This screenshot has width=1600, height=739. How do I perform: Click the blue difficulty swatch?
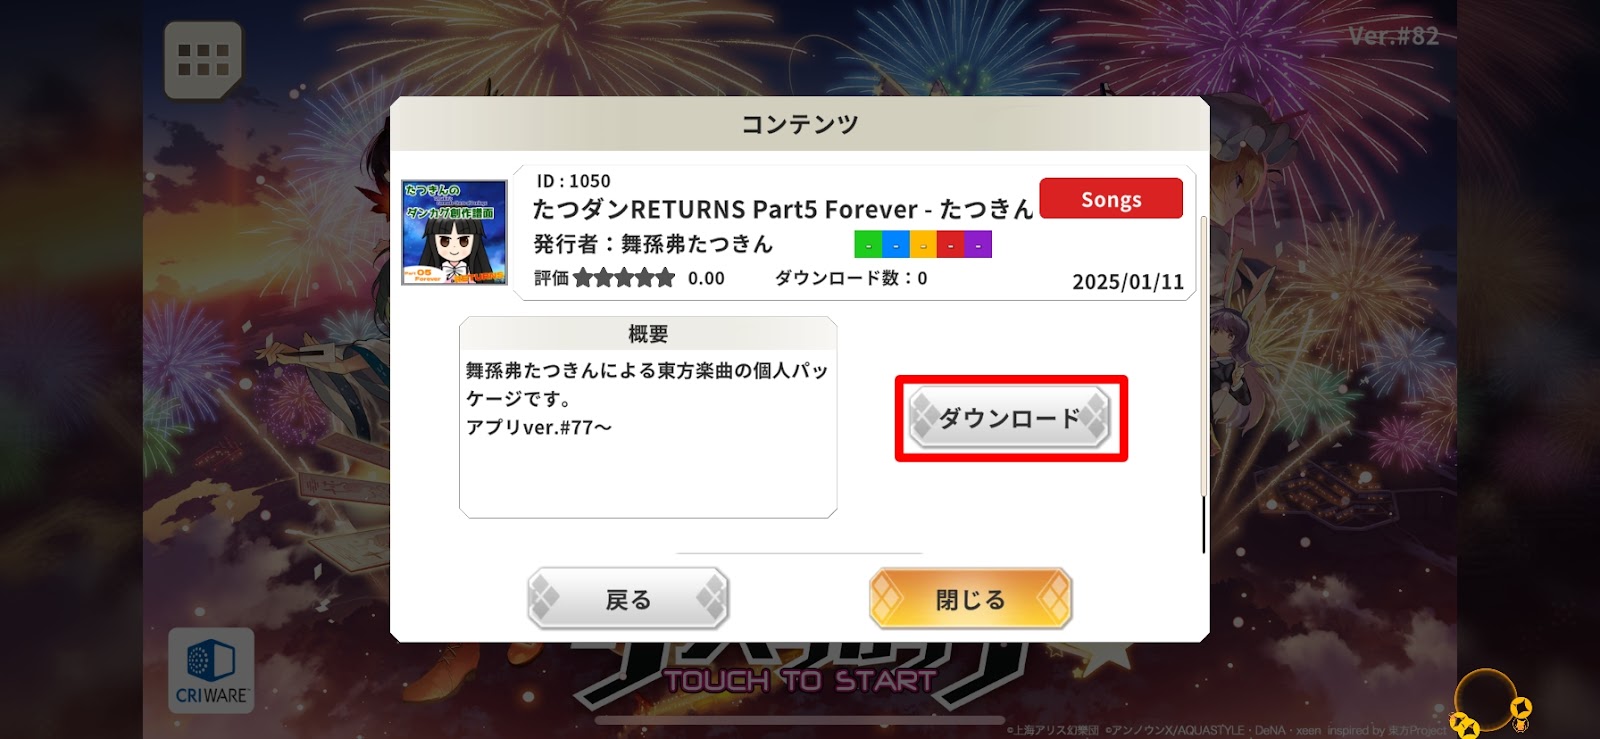pos(896,245)
